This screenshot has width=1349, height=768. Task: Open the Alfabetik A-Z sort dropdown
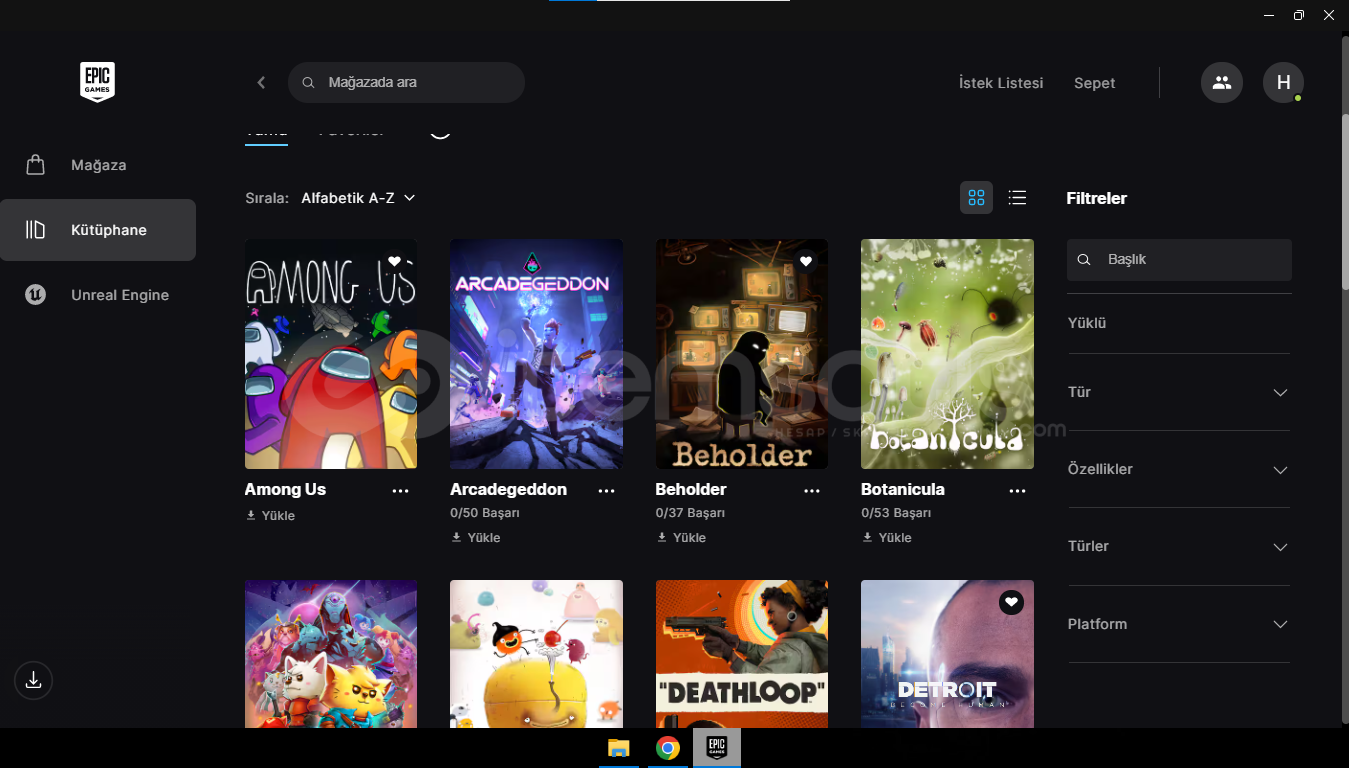(x=358, y=198)
